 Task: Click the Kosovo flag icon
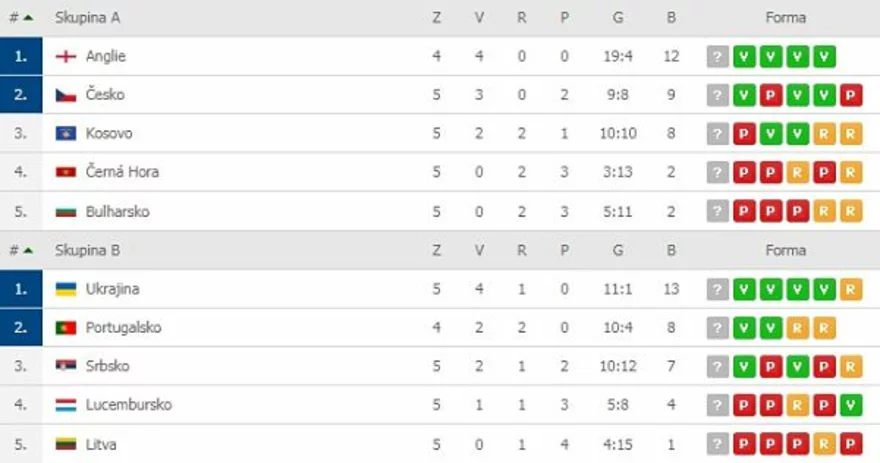click(x=66, y=133)
